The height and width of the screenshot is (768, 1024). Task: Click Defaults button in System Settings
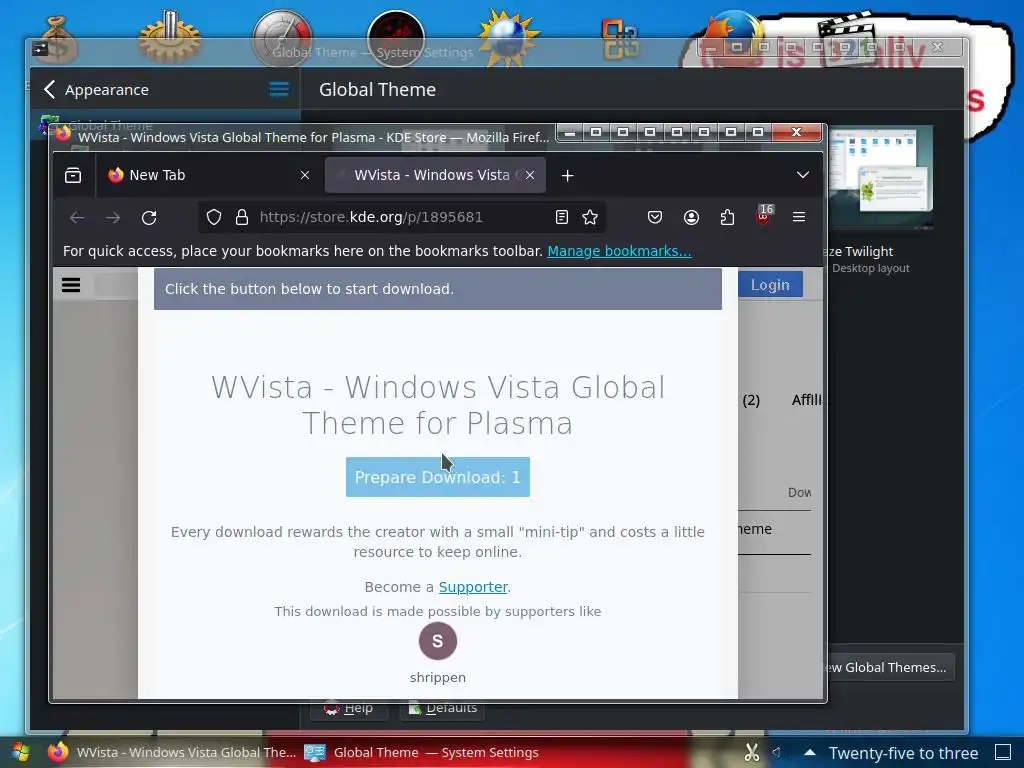(x=443, y=708)
